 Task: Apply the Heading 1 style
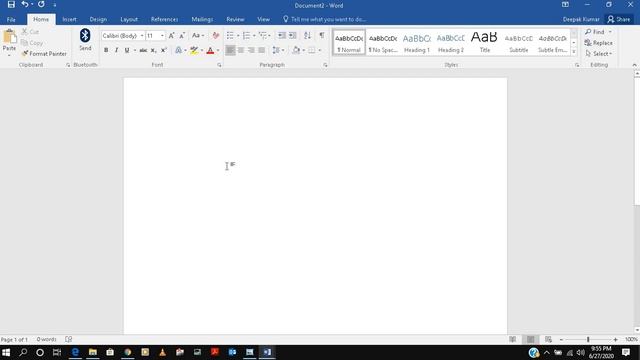pyautogui.click(x=417, y=42)
